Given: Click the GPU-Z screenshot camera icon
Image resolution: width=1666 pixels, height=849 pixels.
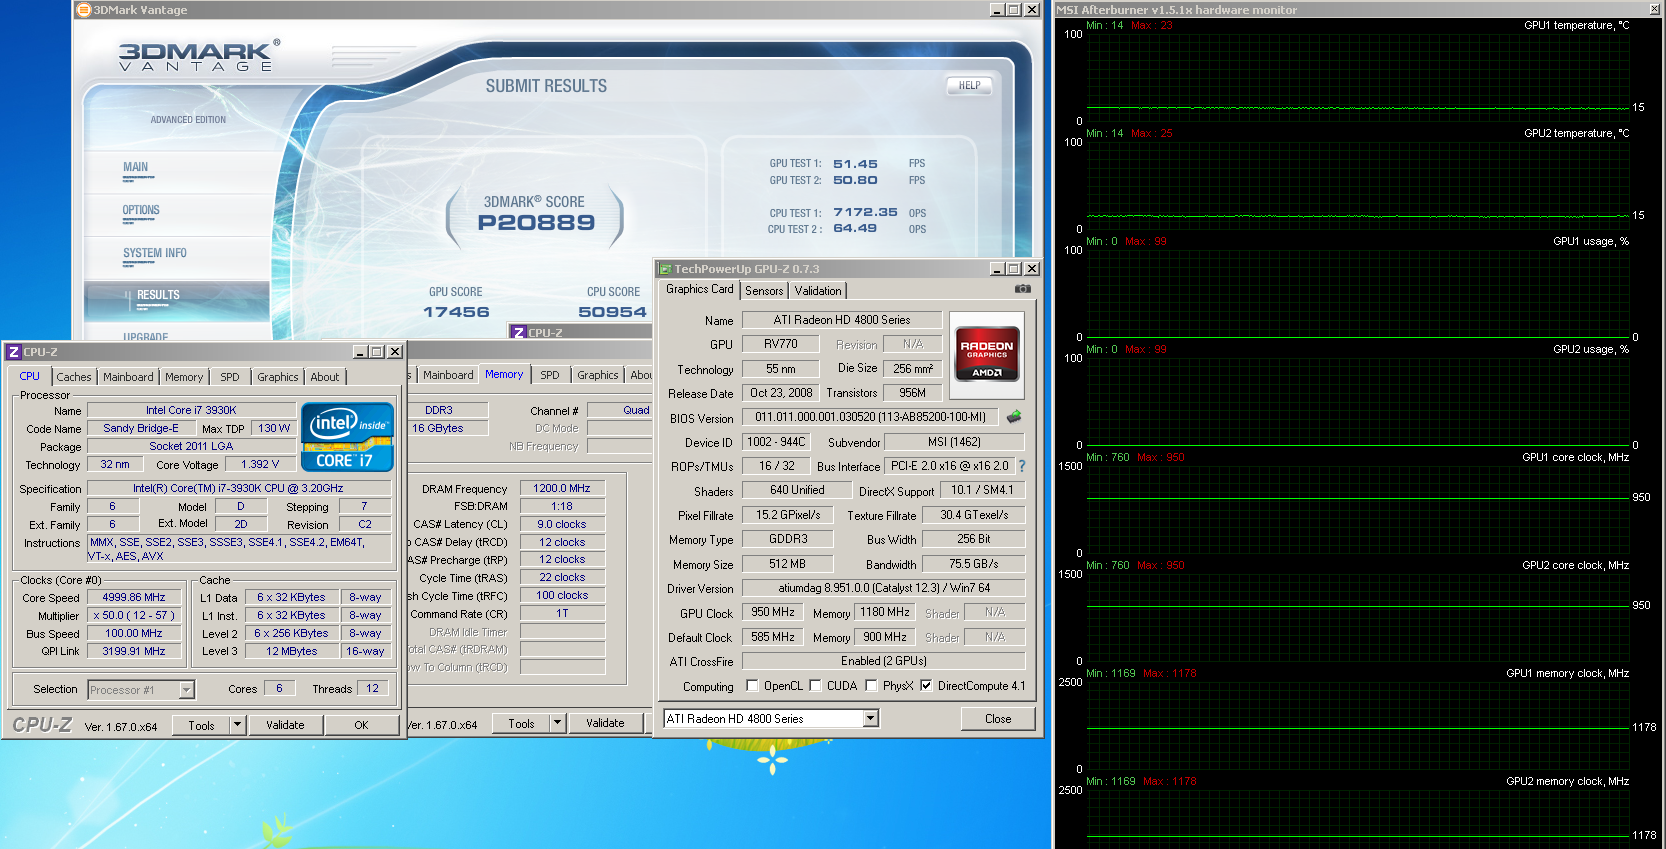Looking at the screenshot, I should [x=1022, y=289].
